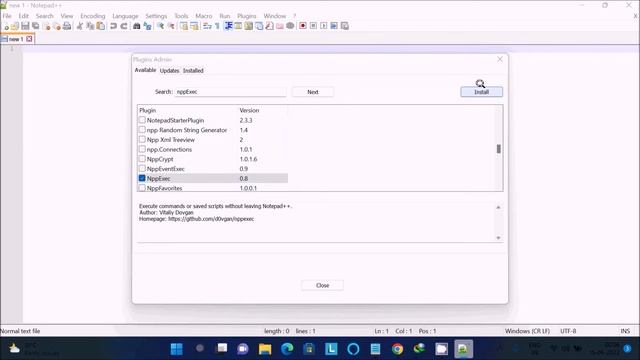Click the Find binoculars icon
This screenshot has height=360, width=640.
137,26
